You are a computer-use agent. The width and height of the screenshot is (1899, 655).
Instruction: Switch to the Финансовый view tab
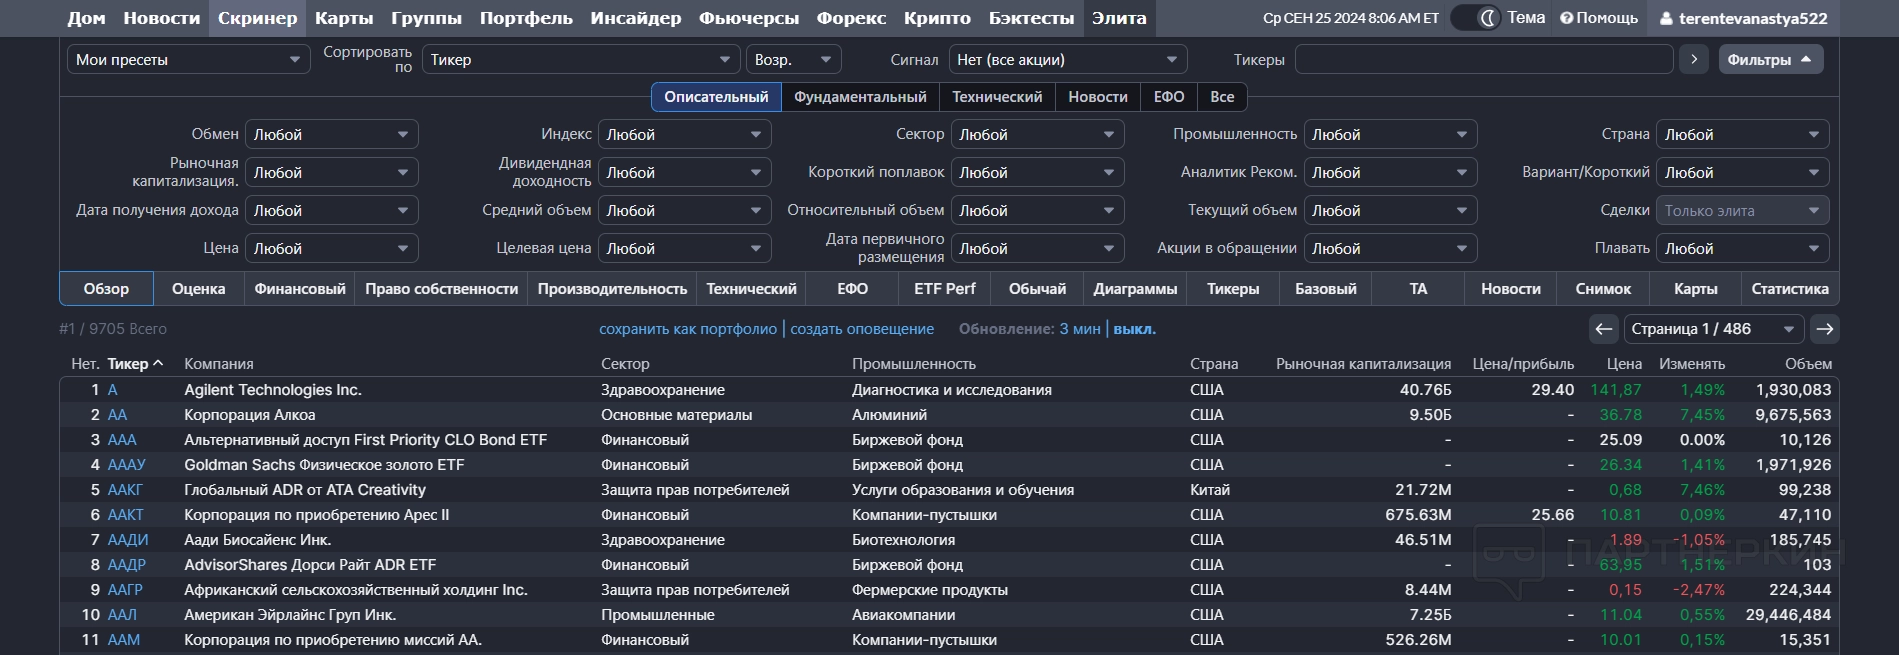[x=299, y=289]
